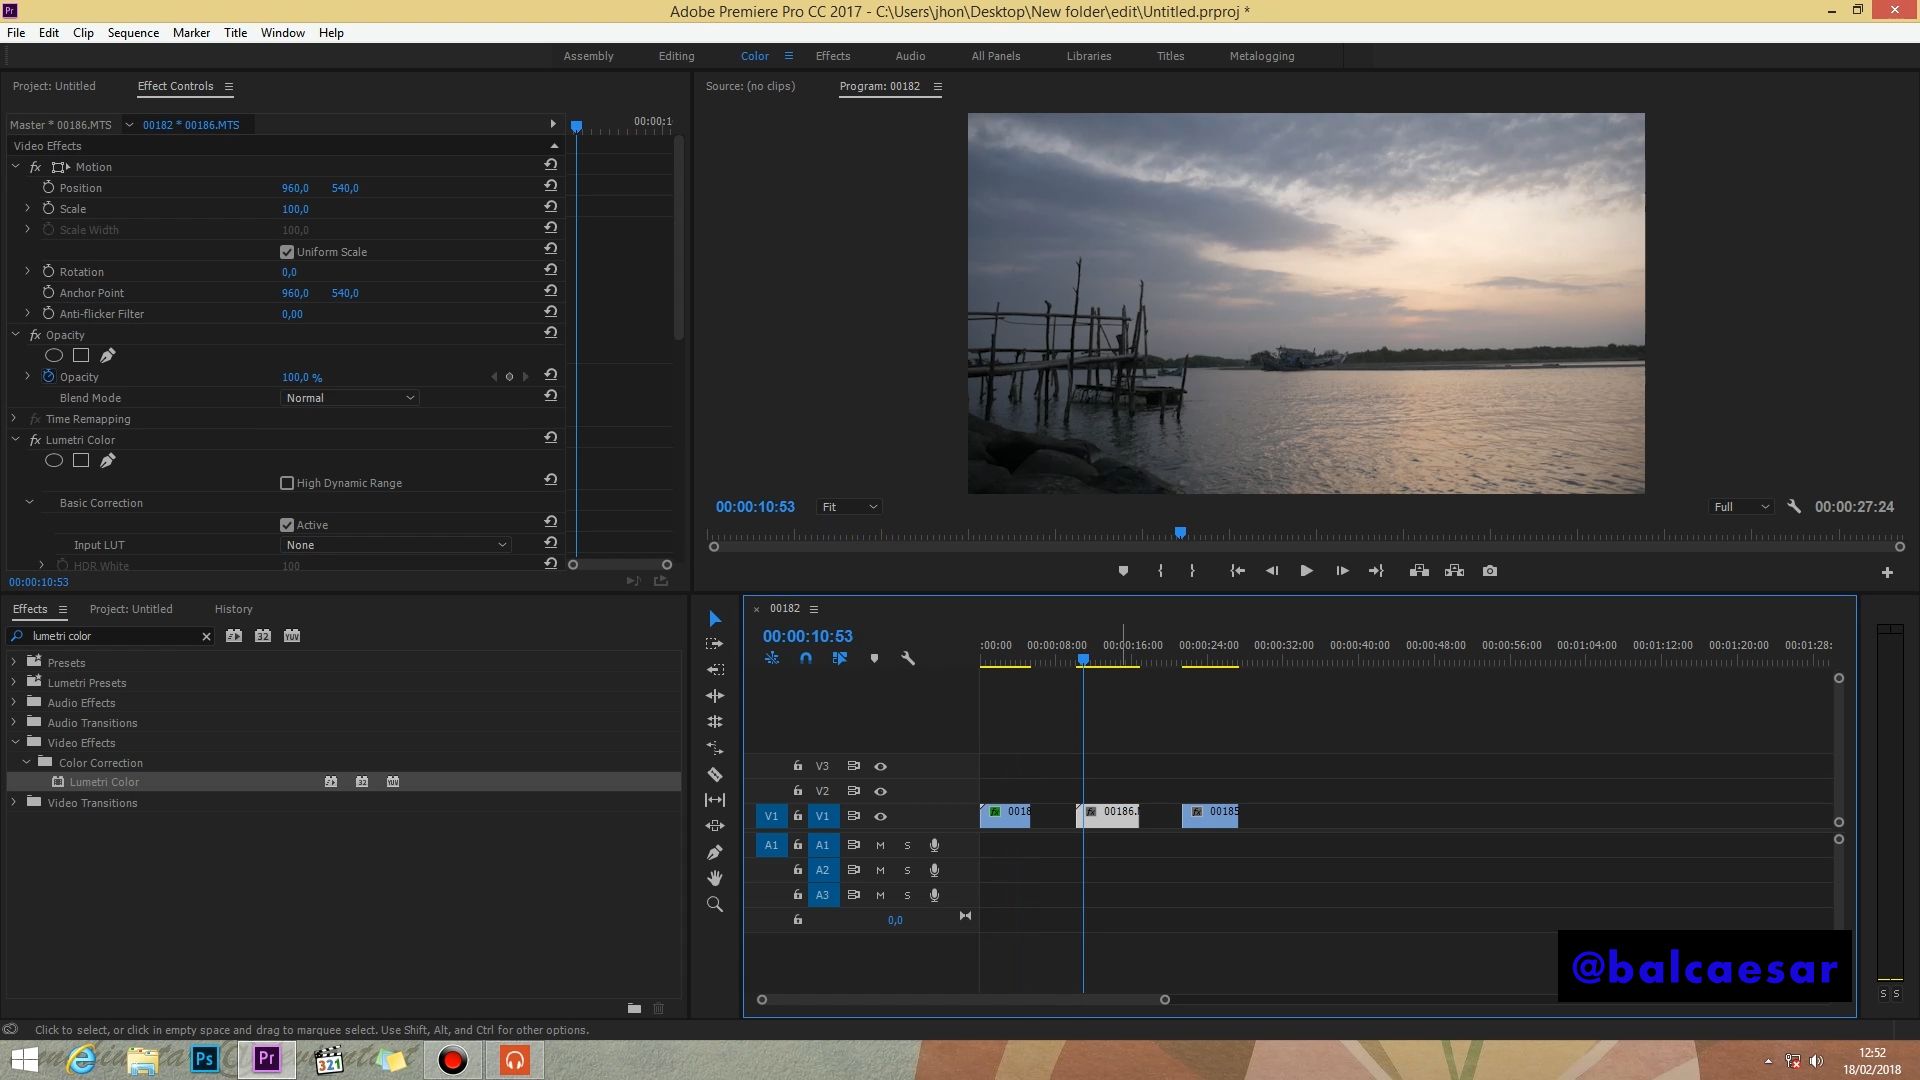1920x1080 pixels.
Task: Toggle V1 track output eye
Action: tap(881, 816)
